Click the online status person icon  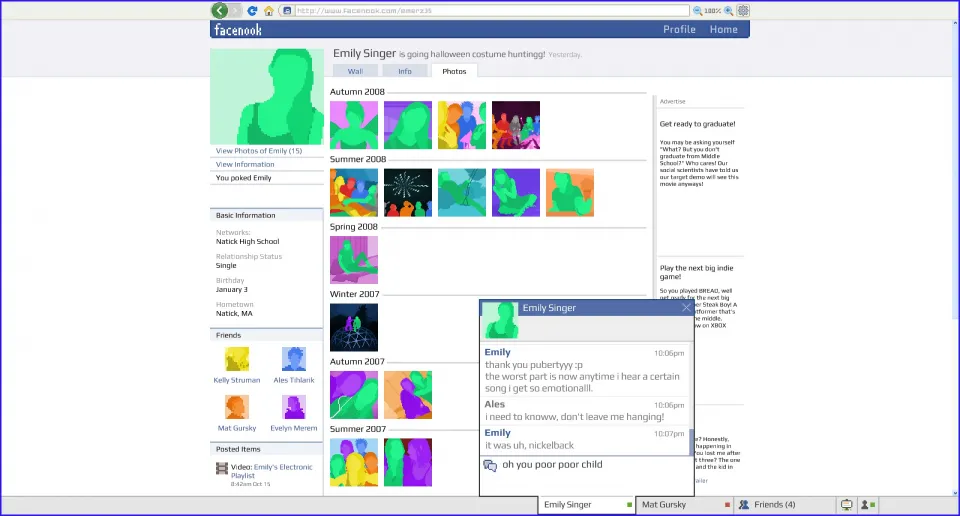[866, 505]
